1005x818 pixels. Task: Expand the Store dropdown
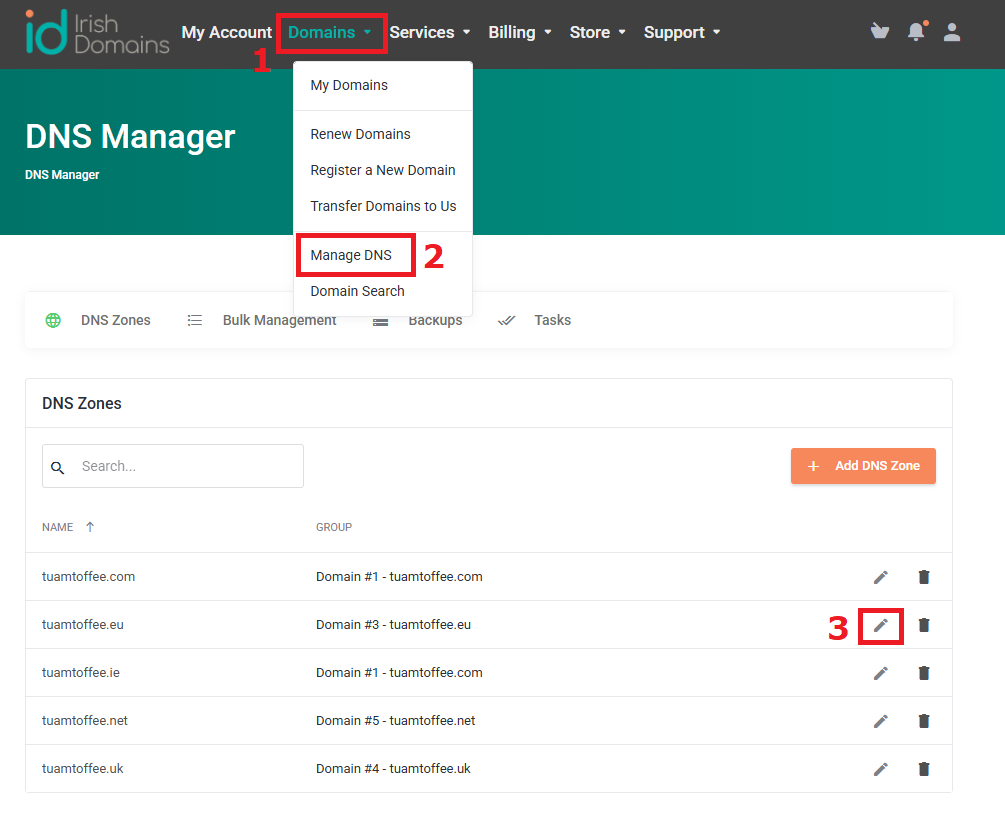pos(597,32)
